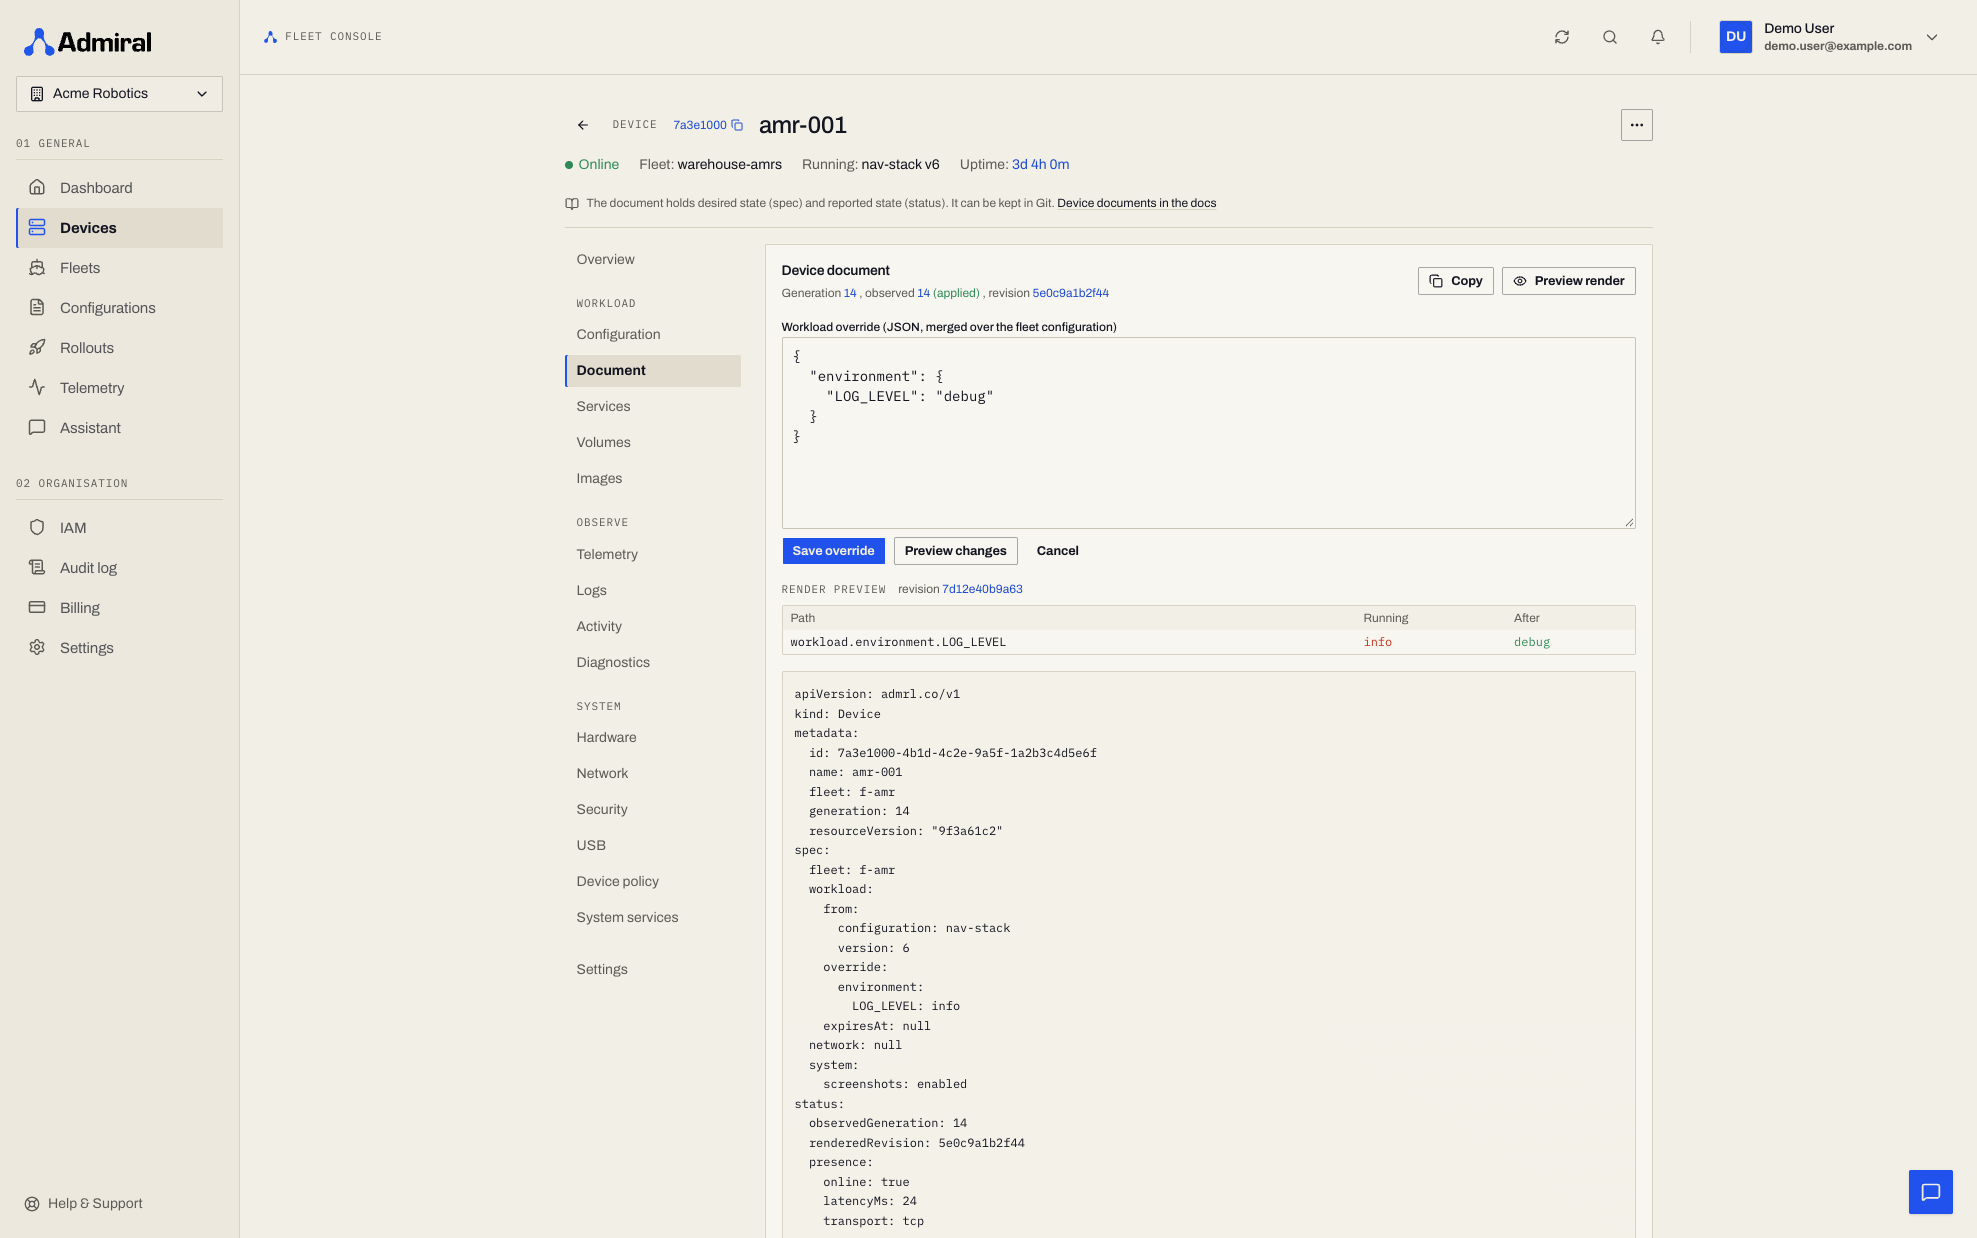Expand the Acme Robotics organisation dropdown

[119, 94]
